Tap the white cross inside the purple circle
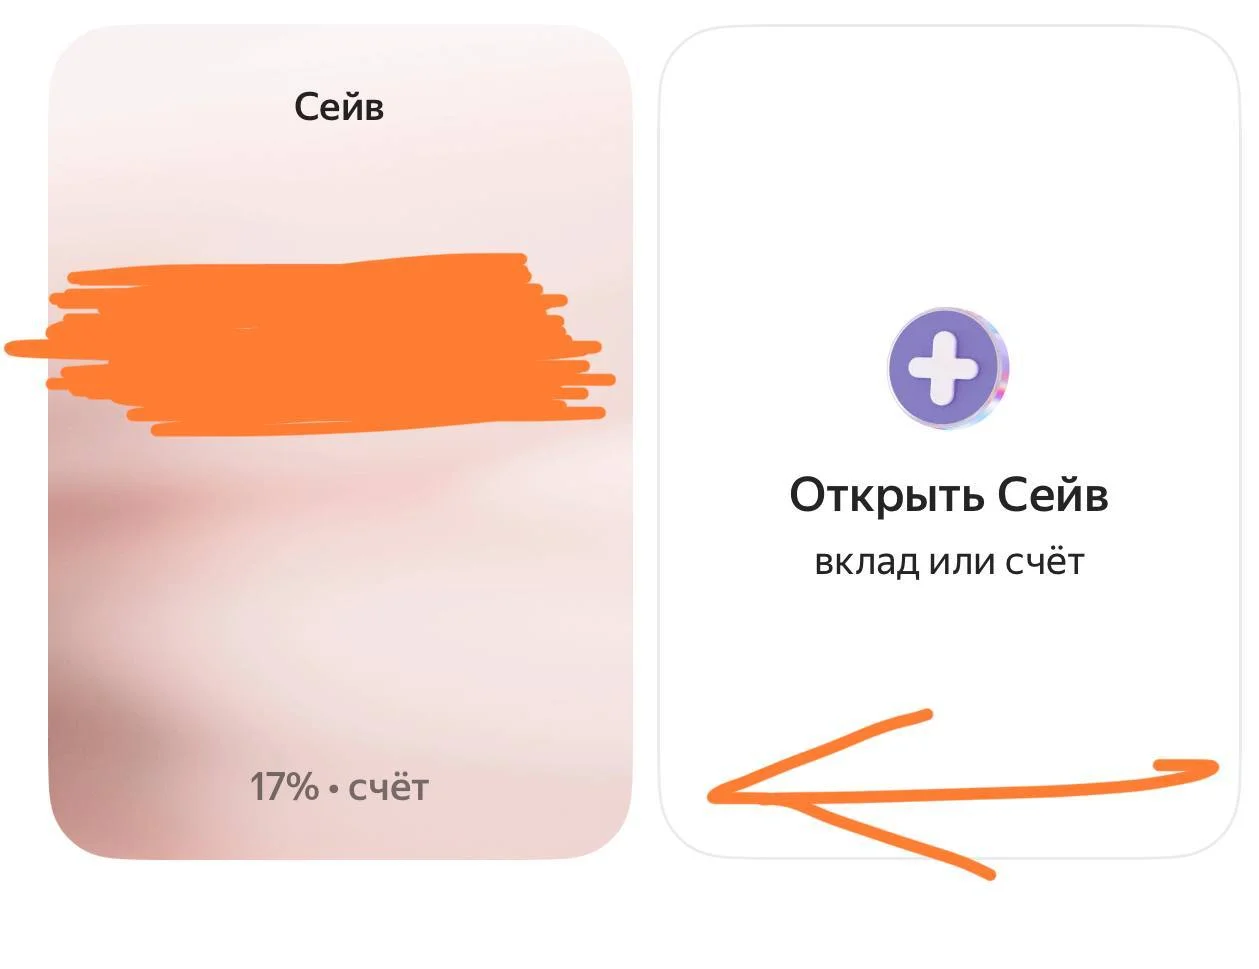The width and height of the screenshot is (1259, 969). point(945,368)
